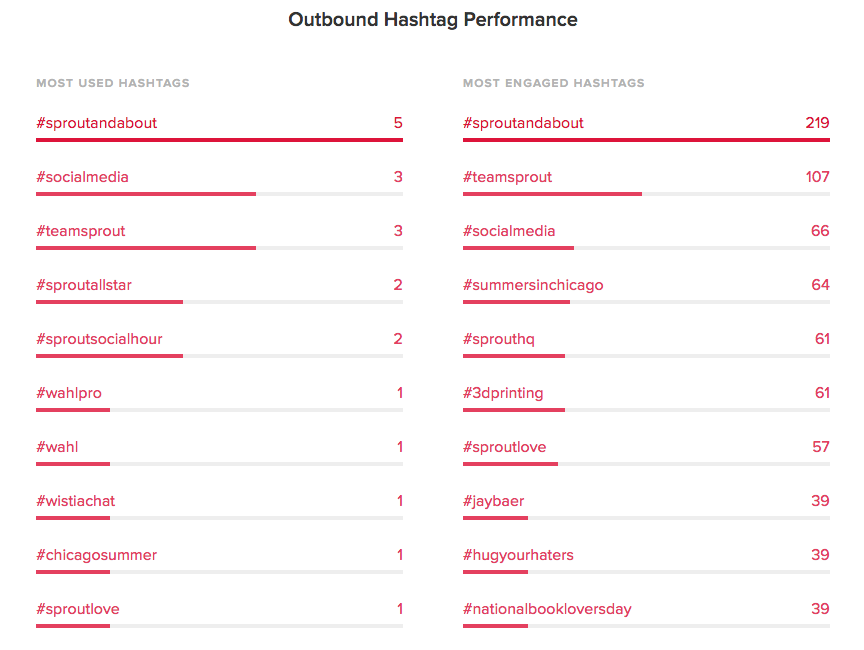Open the #sproutandabout most used hashtag

coord(96,123)
